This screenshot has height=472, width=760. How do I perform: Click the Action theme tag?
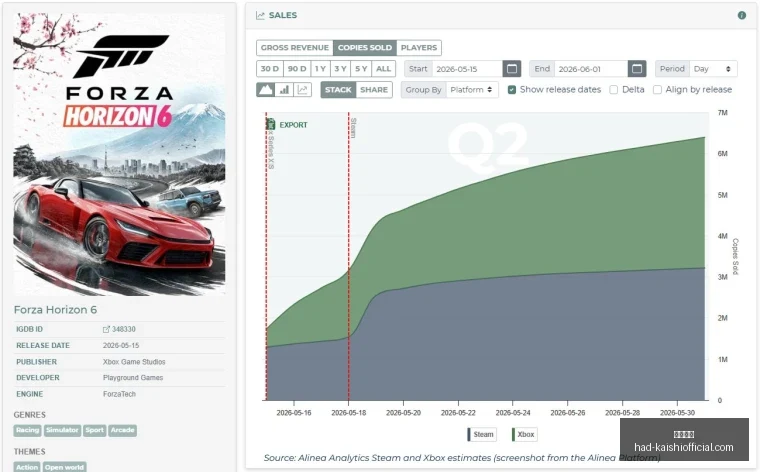tap(27, 467)
